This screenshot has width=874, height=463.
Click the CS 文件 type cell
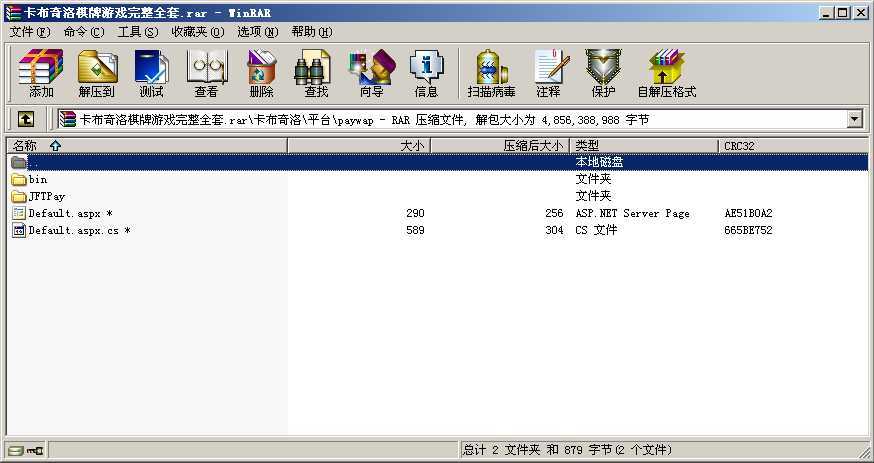[x=596, y=230]
